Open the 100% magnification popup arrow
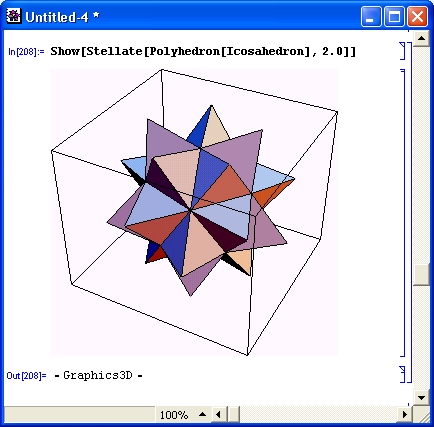 pyautogui.click(x=202, y=415)
